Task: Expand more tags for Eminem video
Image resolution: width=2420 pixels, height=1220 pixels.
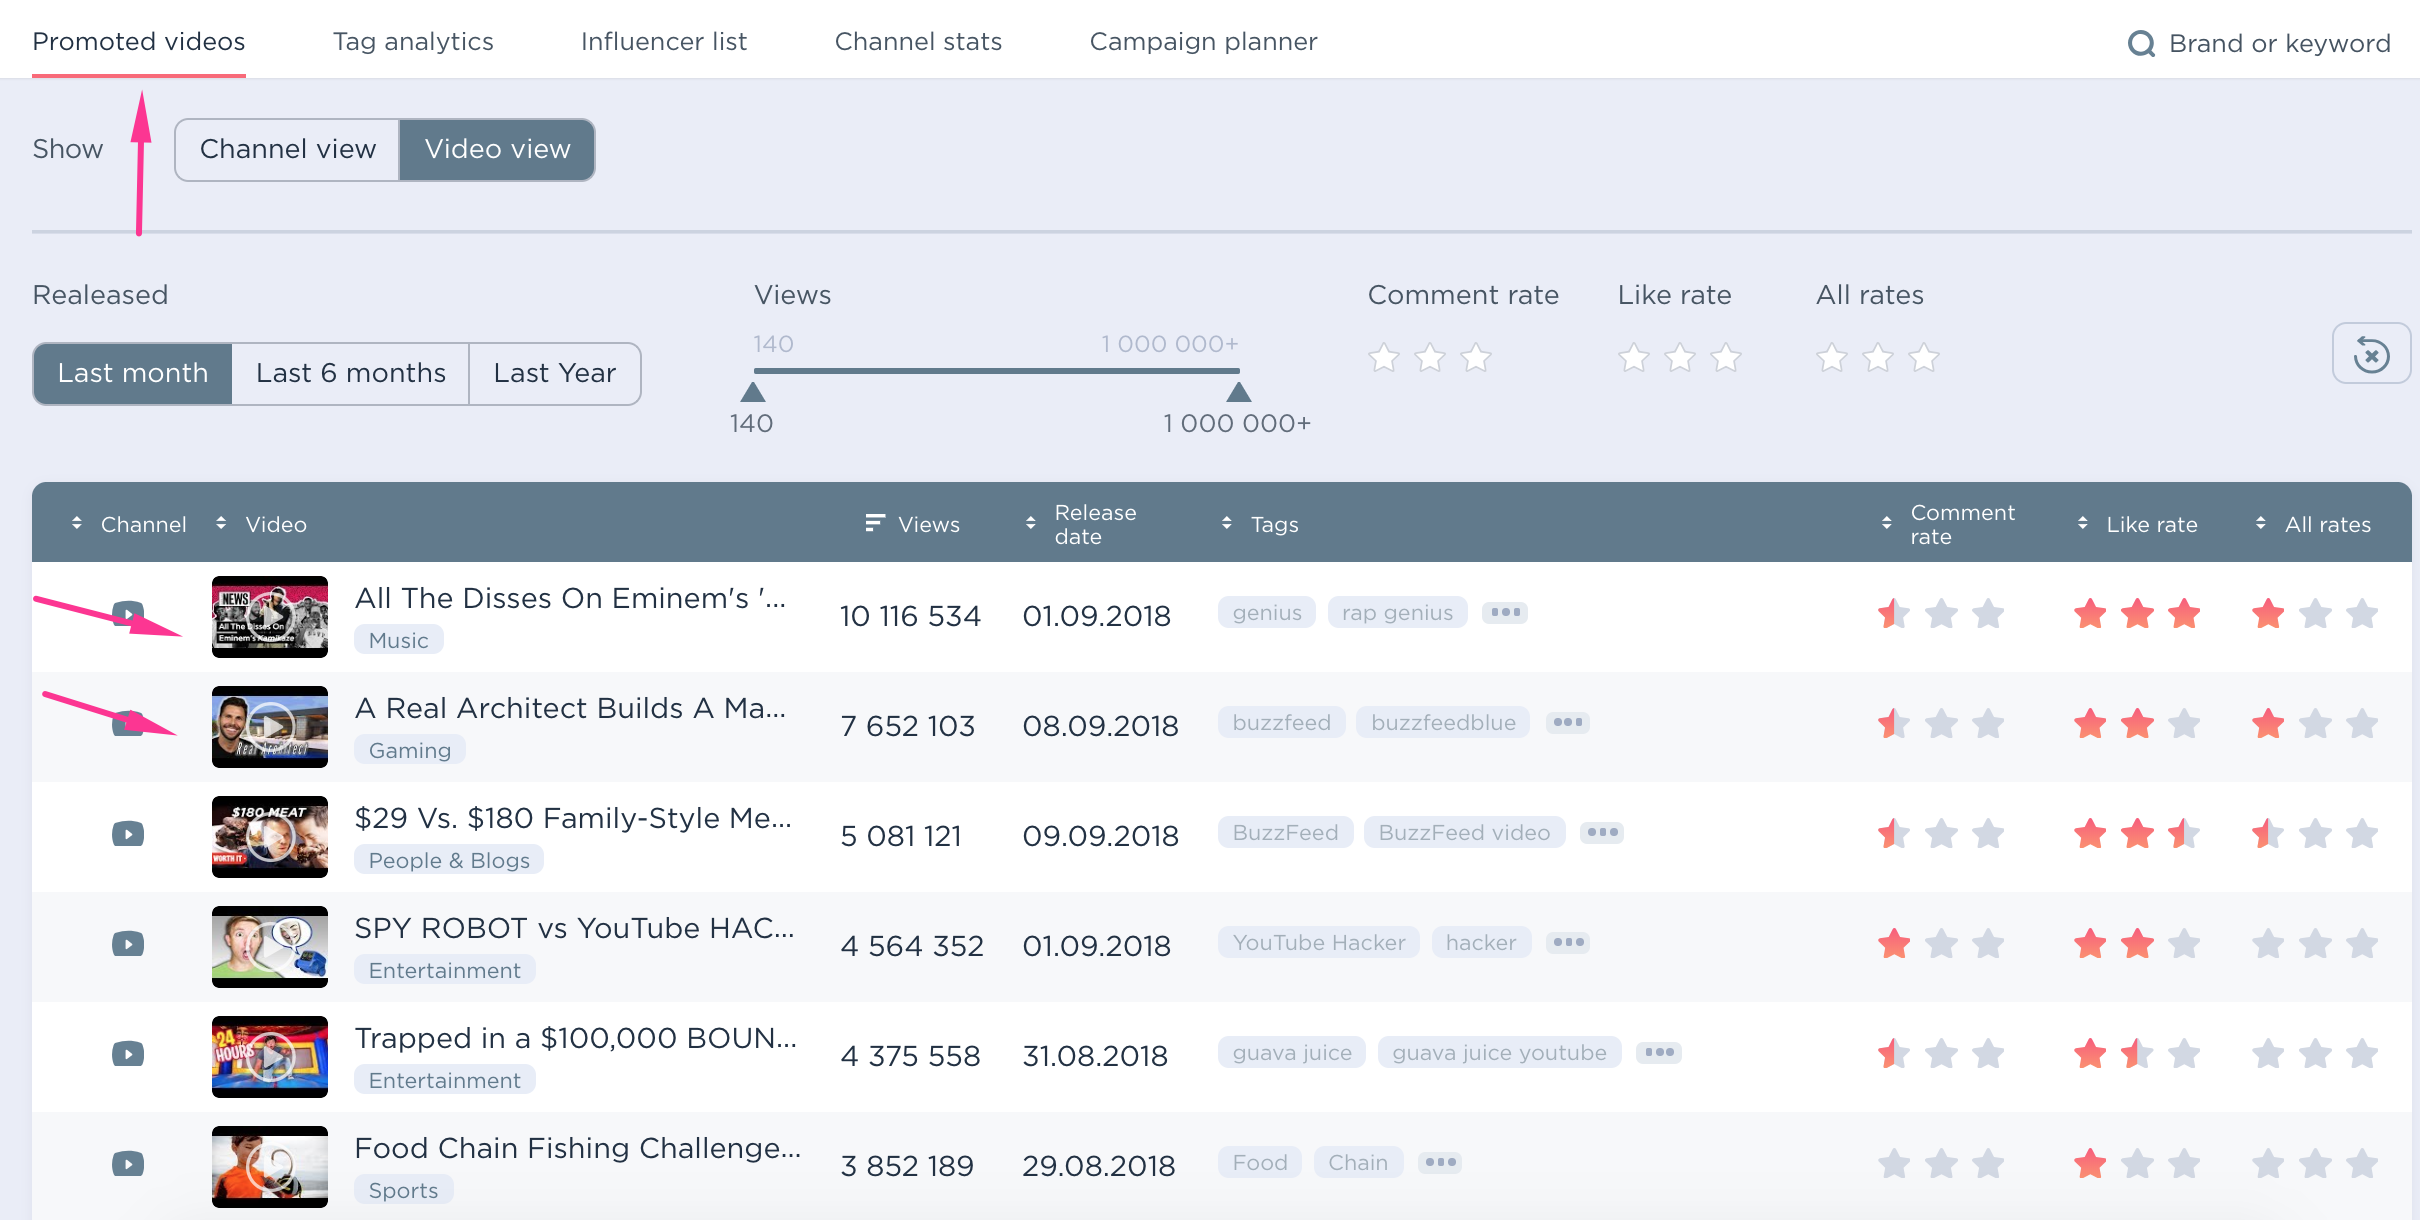Action: (x=1505, y=612)
